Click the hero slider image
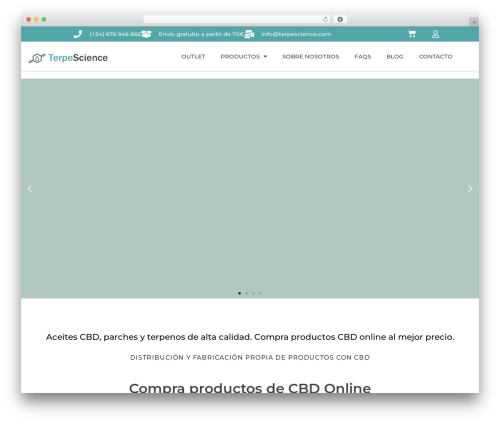Viewport: 500px width, 423px height. [x=250, y=188]
